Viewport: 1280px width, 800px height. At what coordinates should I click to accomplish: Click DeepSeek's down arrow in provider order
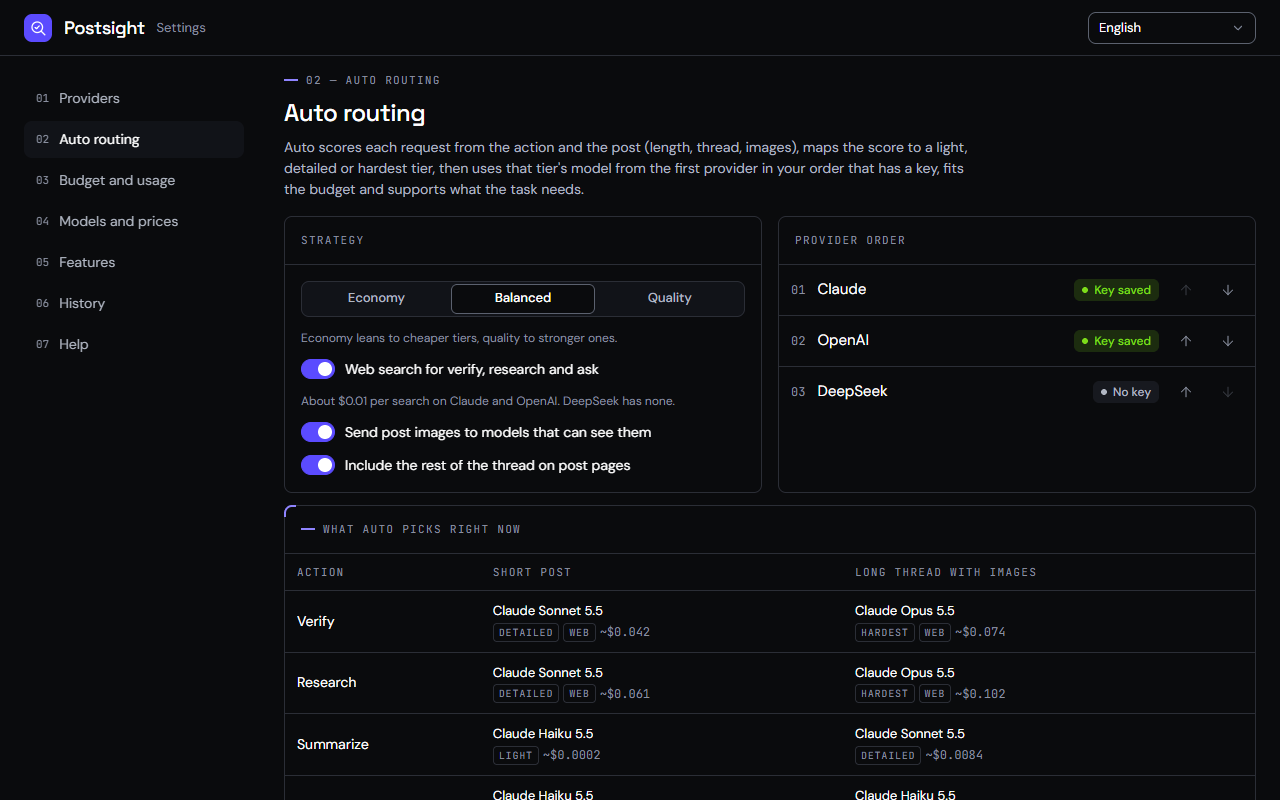pyautogui.click(x=1228, y=392)
